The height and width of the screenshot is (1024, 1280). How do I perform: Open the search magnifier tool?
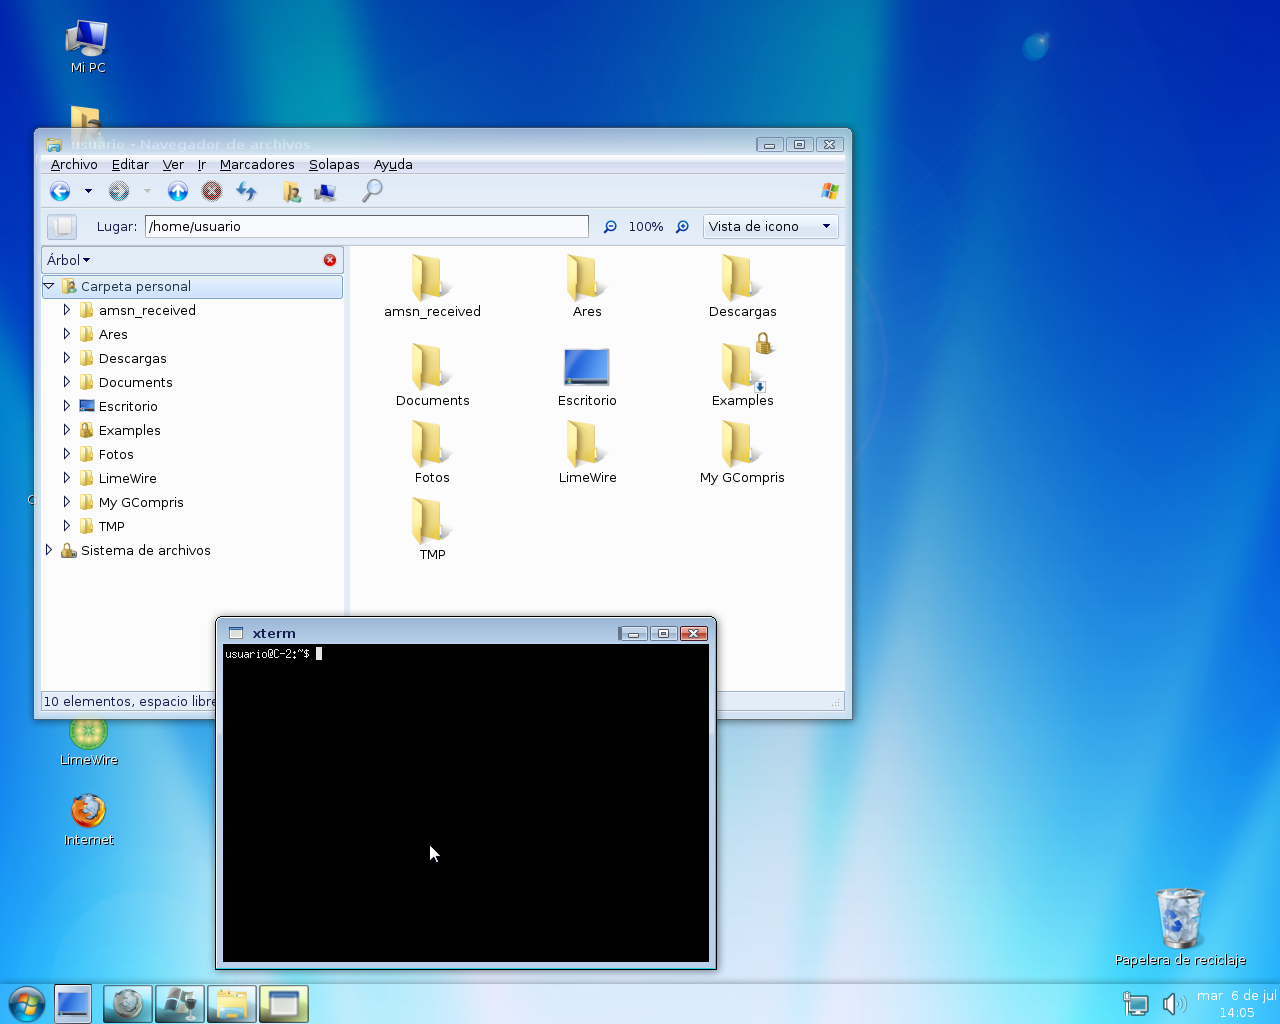372,190
